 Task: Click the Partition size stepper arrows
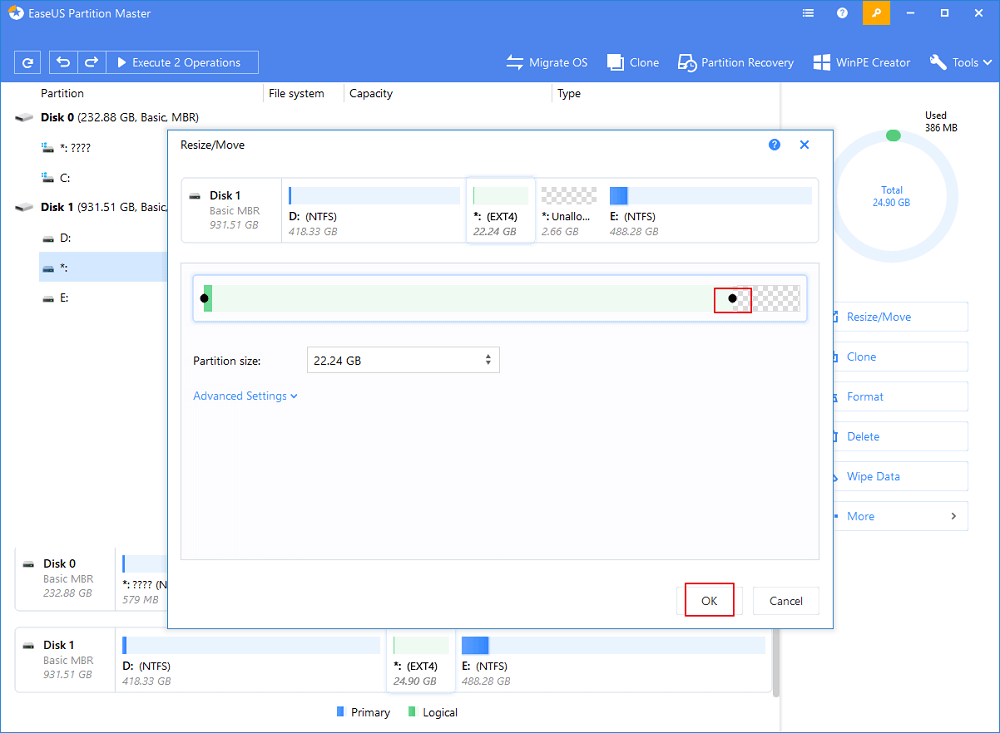tap(488, 360)
